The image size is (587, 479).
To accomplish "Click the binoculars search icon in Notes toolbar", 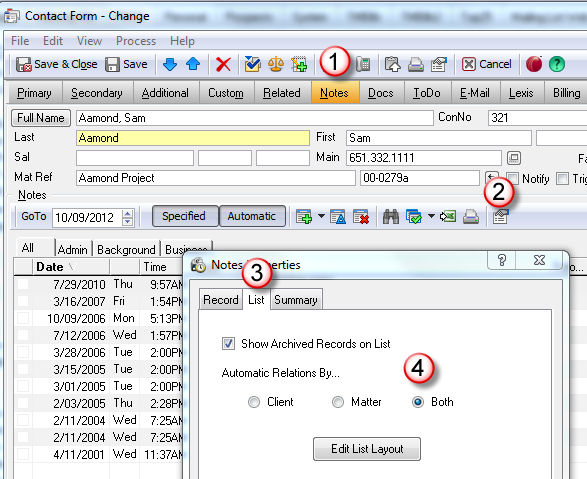I will click(391, 217).
